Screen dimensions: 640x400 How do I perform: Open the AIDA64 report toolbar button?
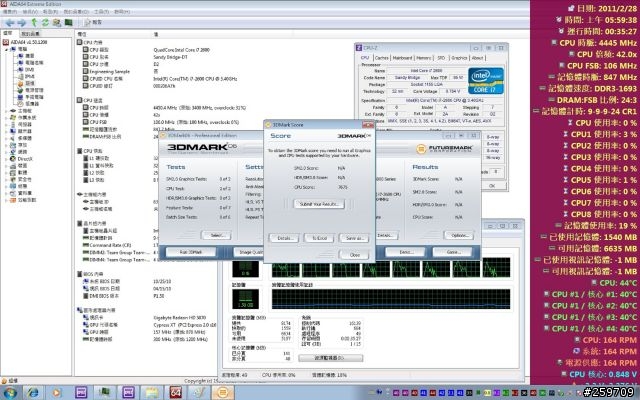click(x=93, y=22)
